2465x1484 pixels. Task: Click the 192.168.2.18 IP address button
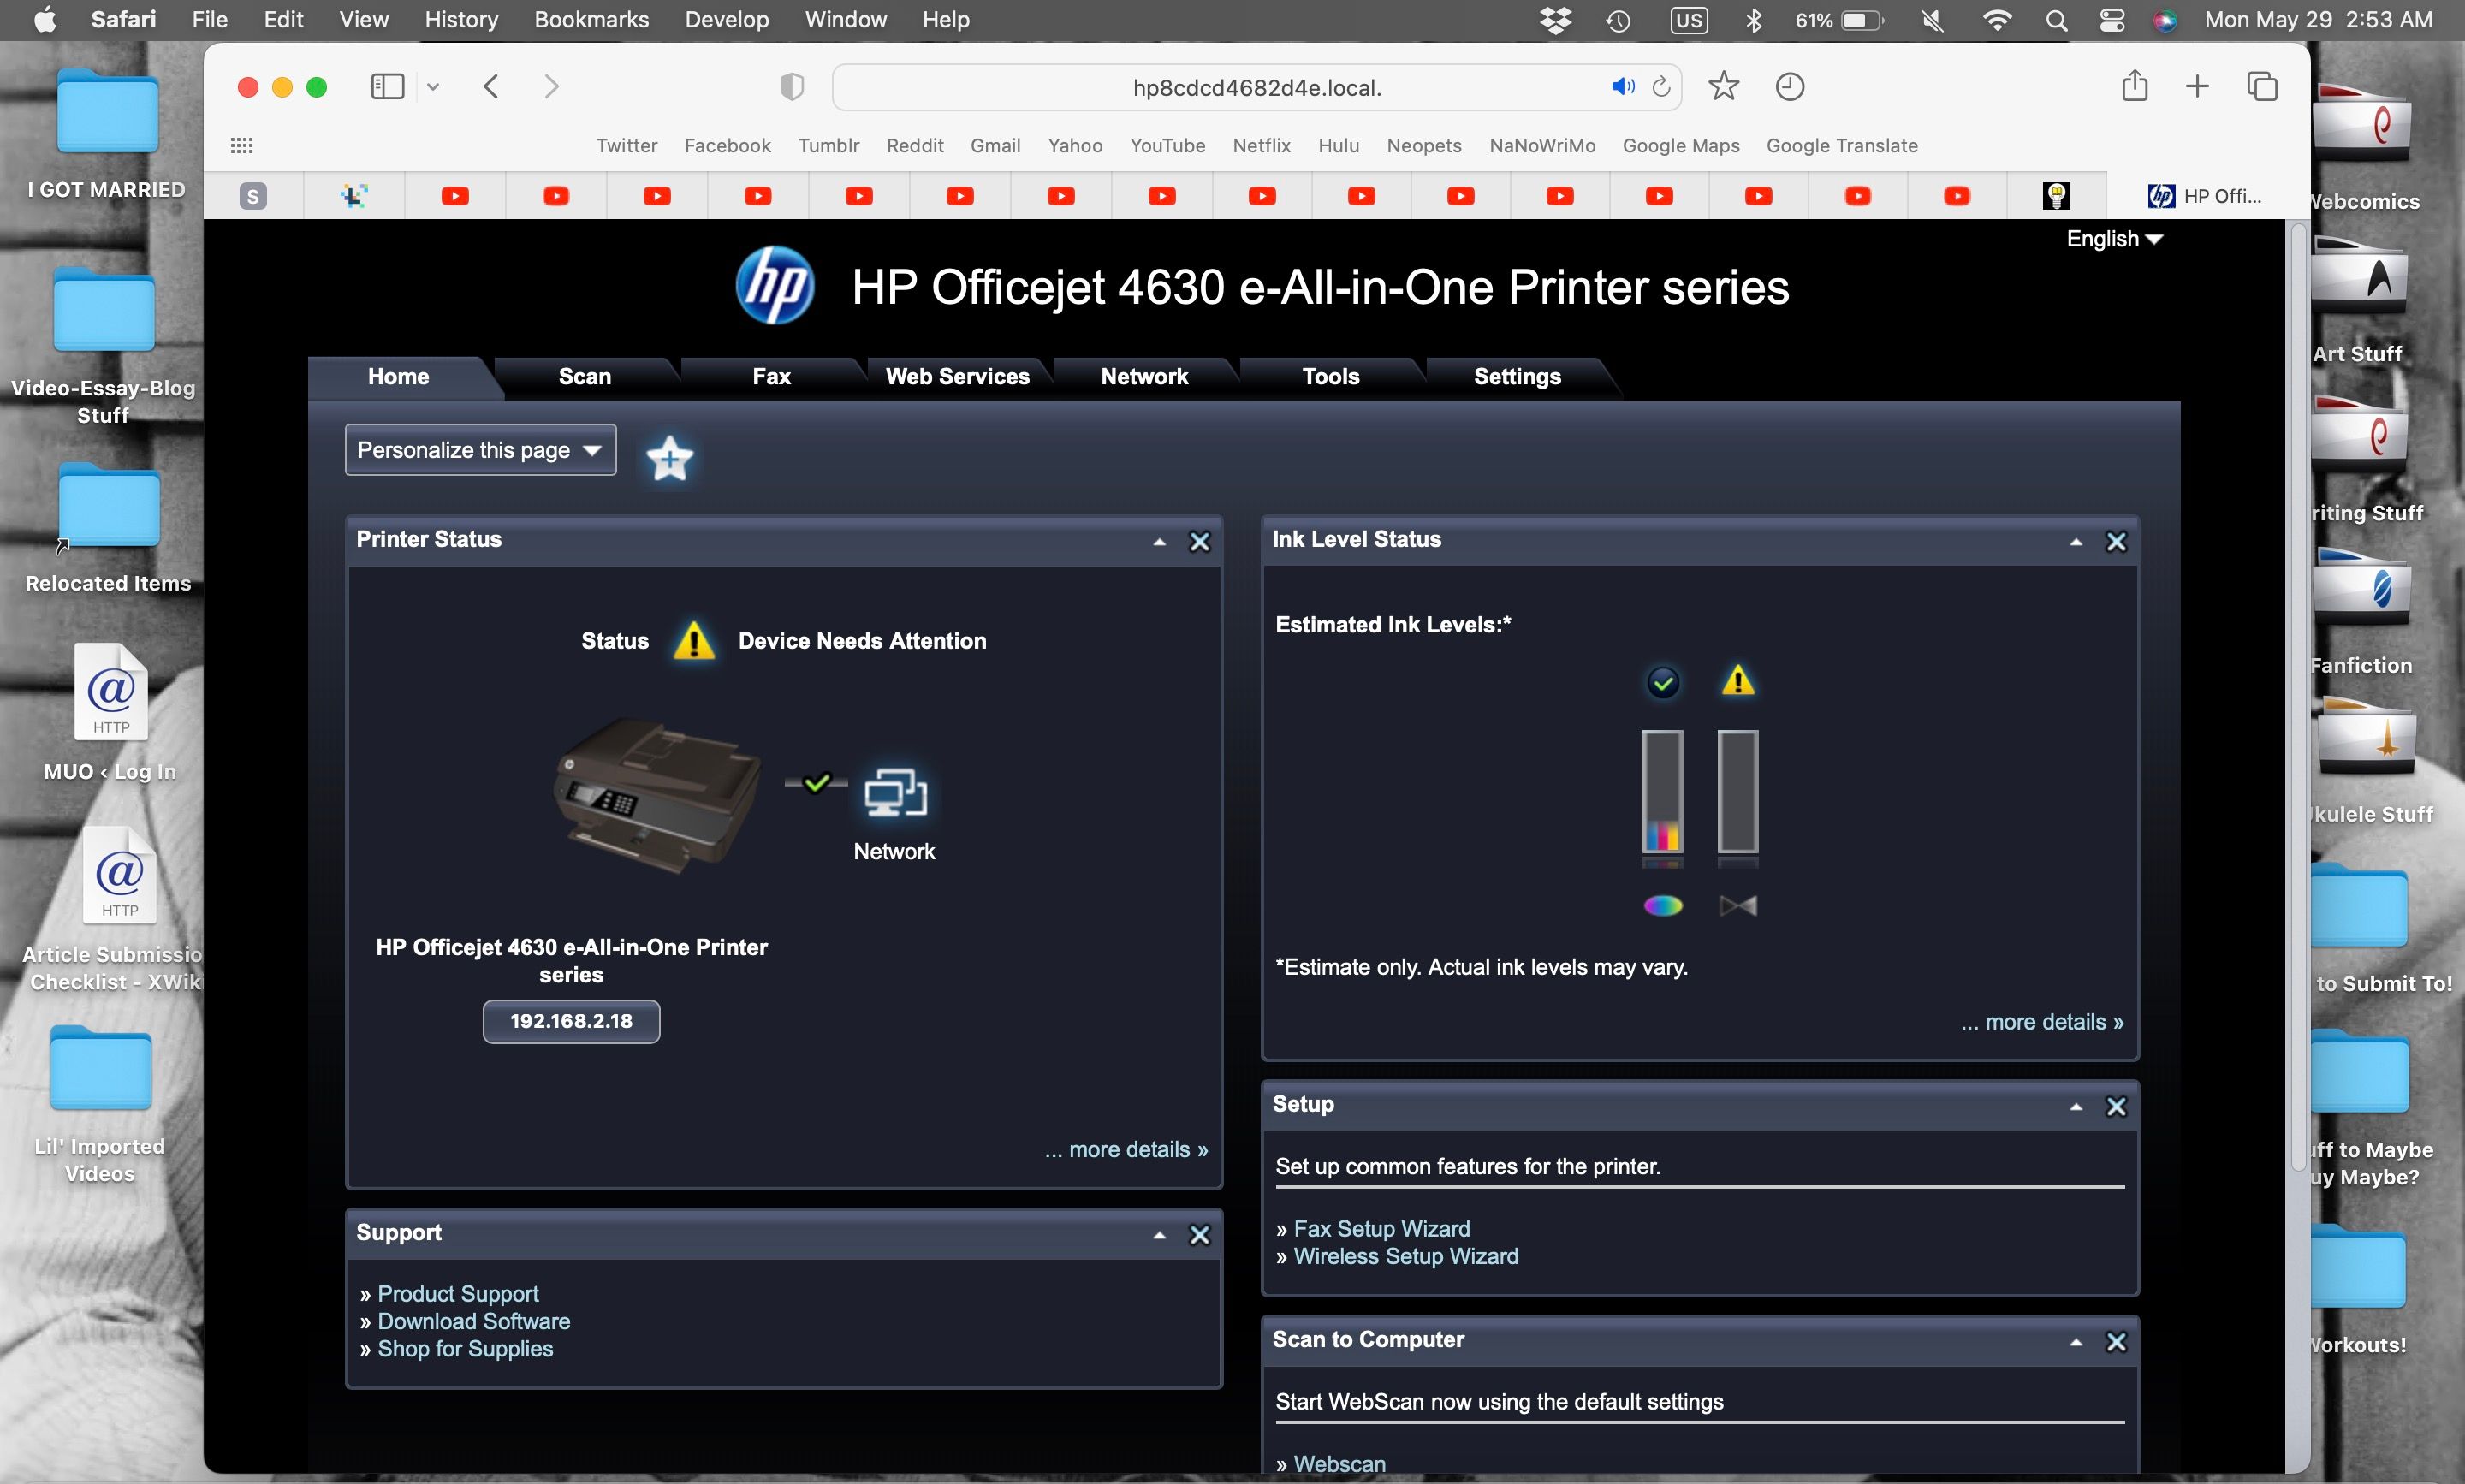pyautogui.click(x=571, y=1021)
